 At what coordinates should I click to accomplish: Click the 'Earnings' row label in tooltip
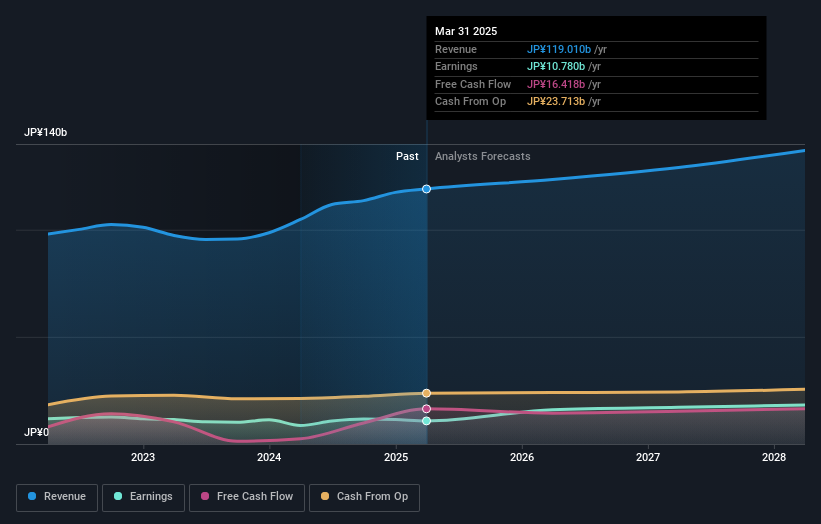point(456,66)
